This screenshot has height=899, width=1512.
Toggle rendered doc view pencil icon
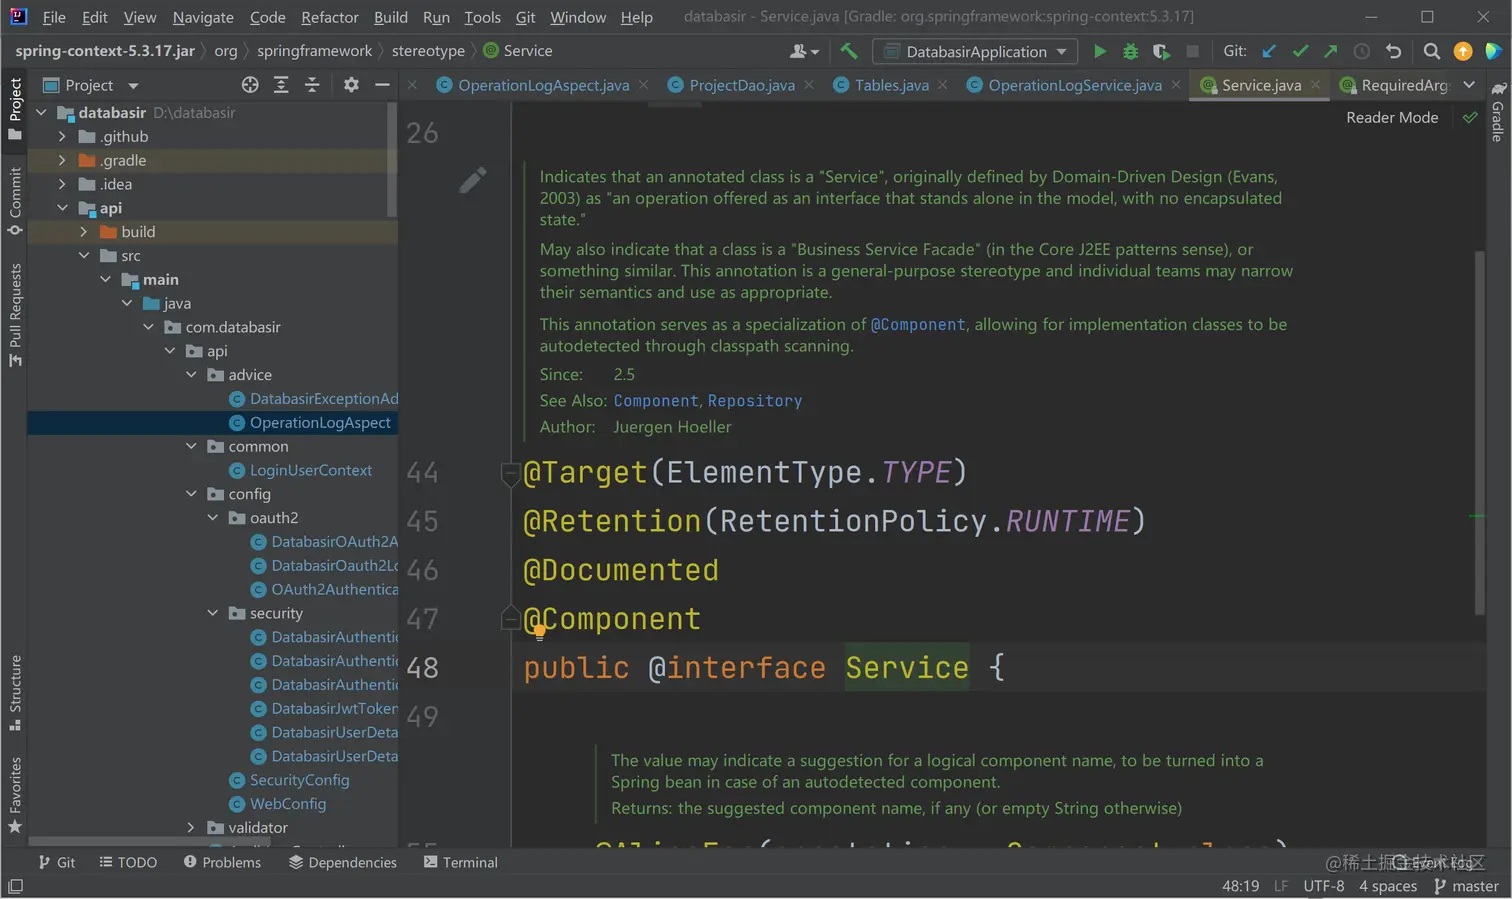point(473,180)
